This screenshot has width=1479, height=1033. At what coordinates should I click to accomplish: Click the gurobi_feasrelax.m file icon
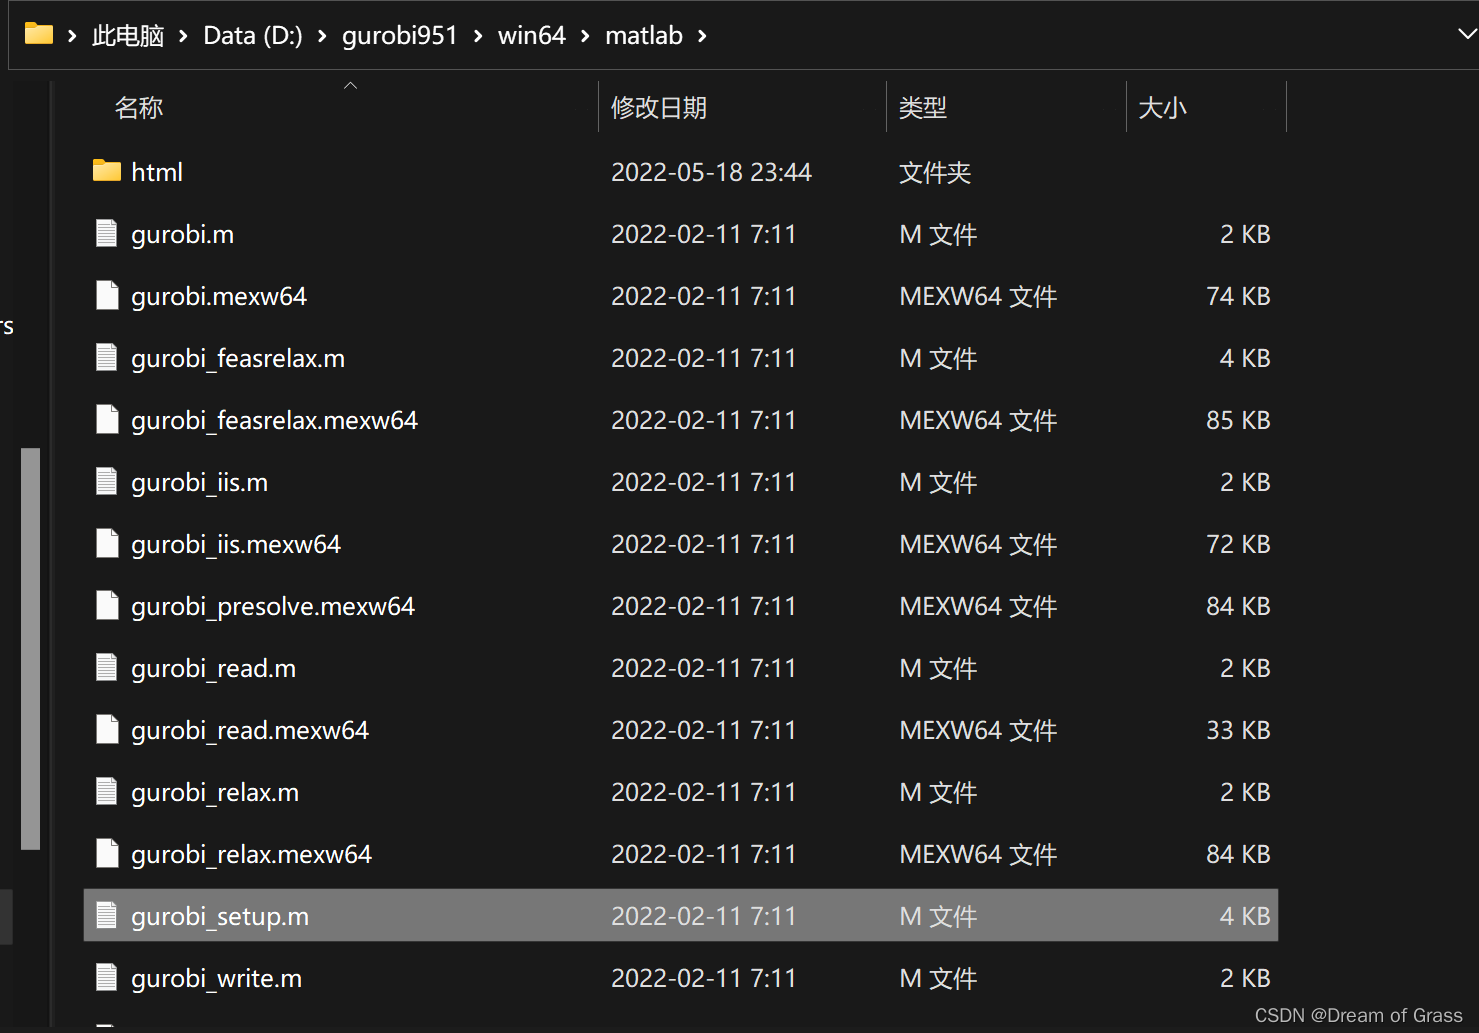107,357
